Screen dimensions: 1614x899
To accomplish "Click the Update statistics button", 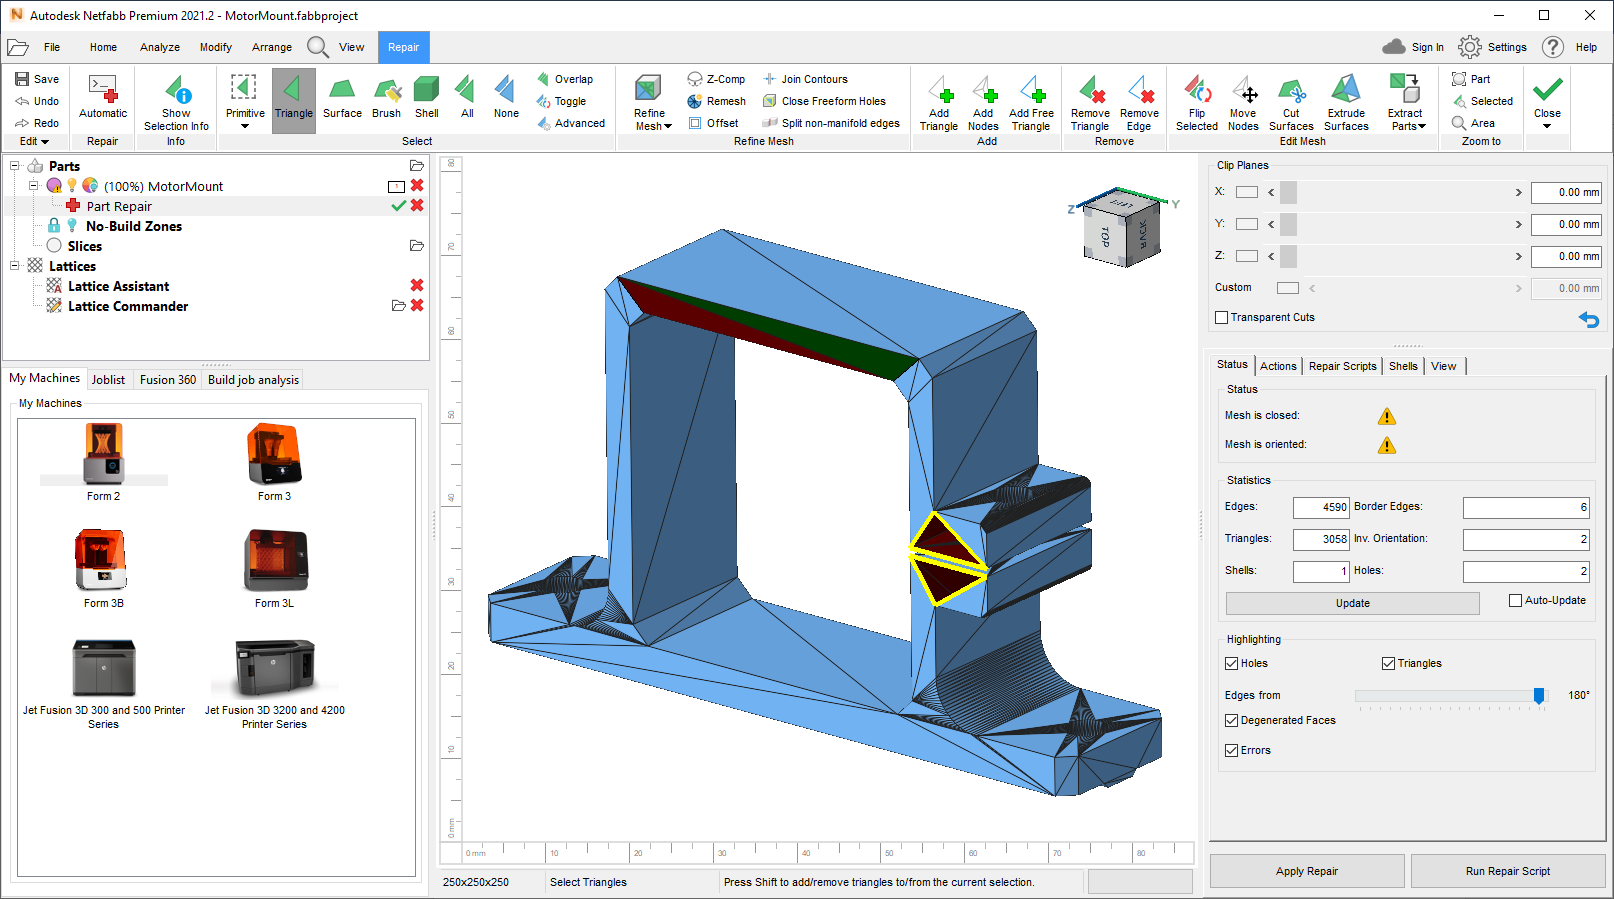I will (x=1352, y=603).
